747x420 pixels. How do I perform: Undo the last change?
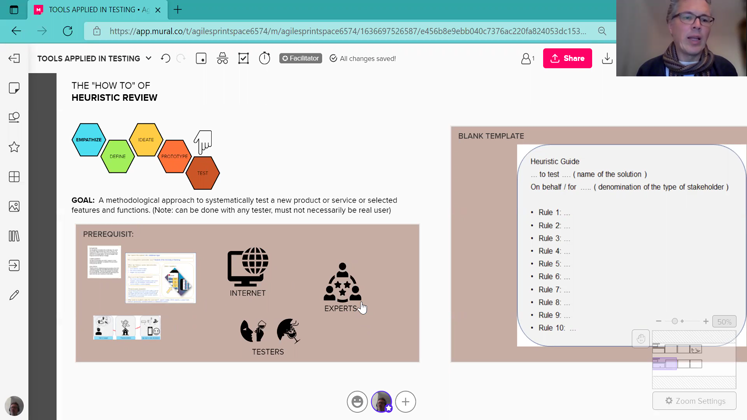[165, 58]
